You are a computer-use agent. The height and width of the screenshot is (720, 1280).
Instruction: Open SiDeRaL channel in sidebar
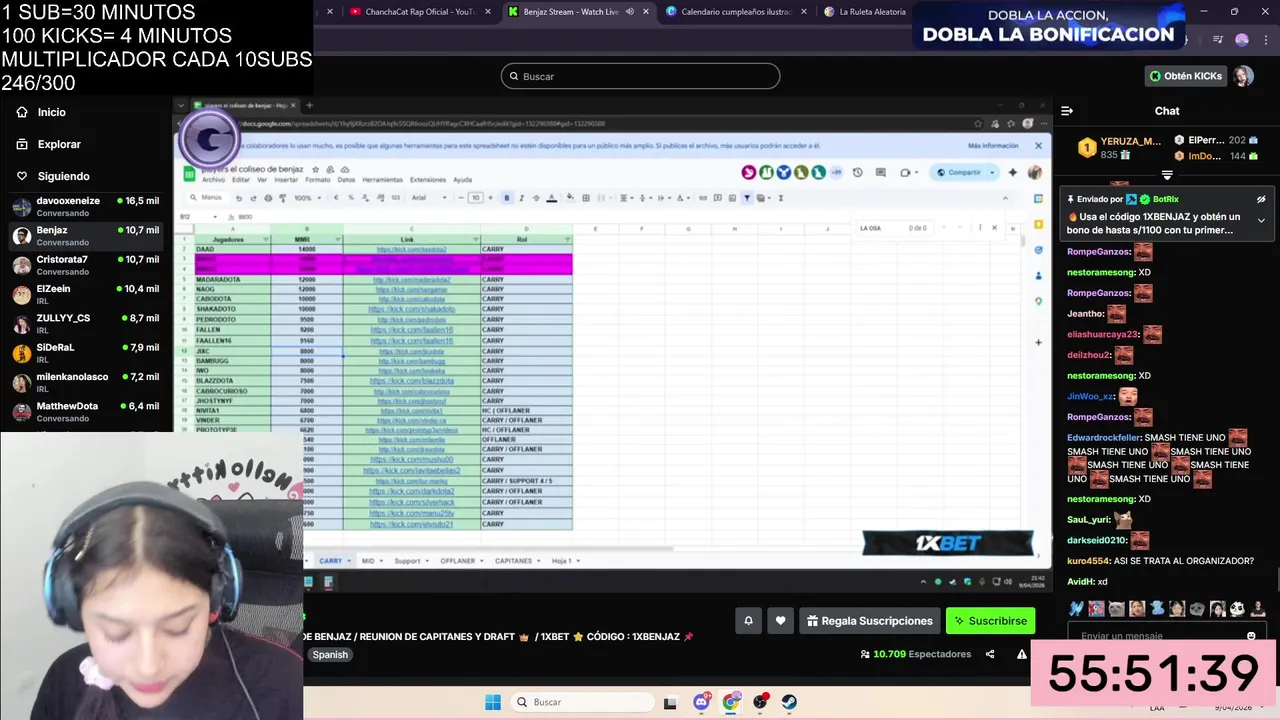click(x=85, y=353)
